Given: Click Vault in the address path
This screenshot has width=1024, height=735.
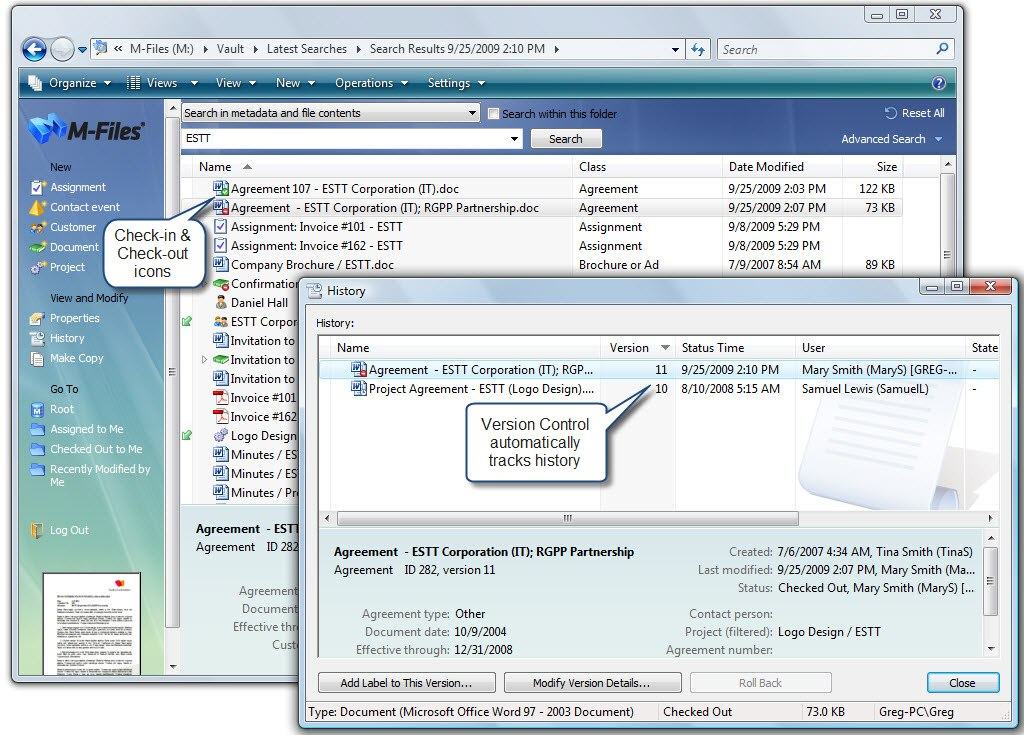Looking at the screenshot, I should [231, 49].
